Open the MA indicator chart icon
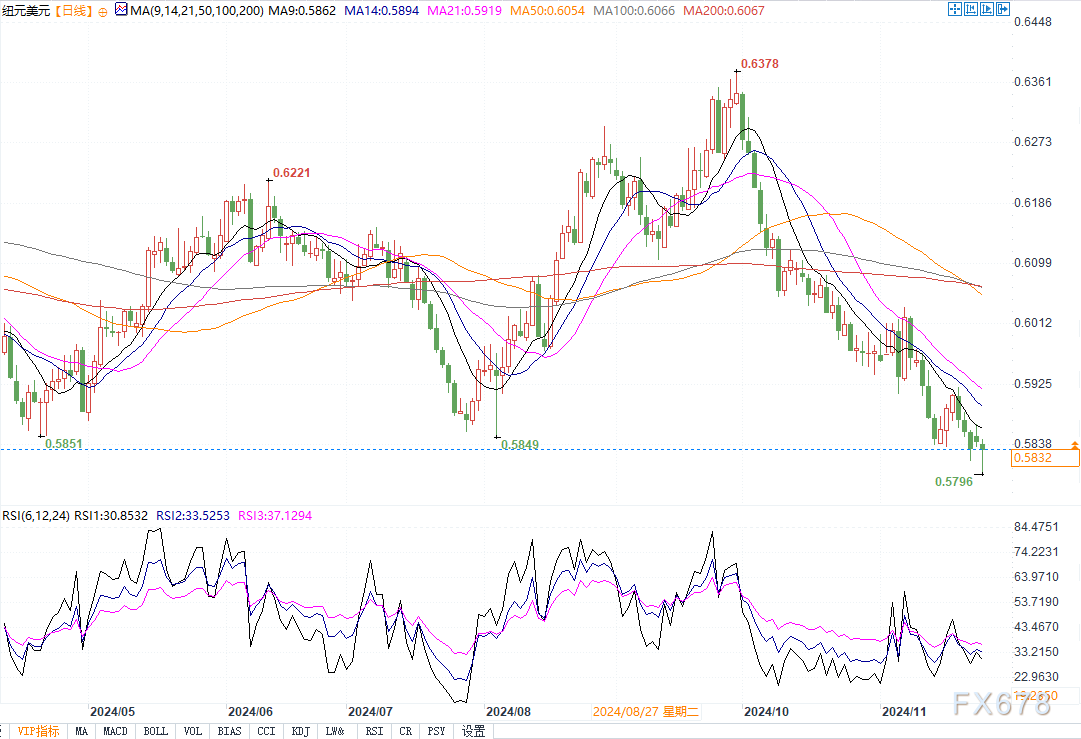This screenshot has width=1081, height=739. pos(121,11)
